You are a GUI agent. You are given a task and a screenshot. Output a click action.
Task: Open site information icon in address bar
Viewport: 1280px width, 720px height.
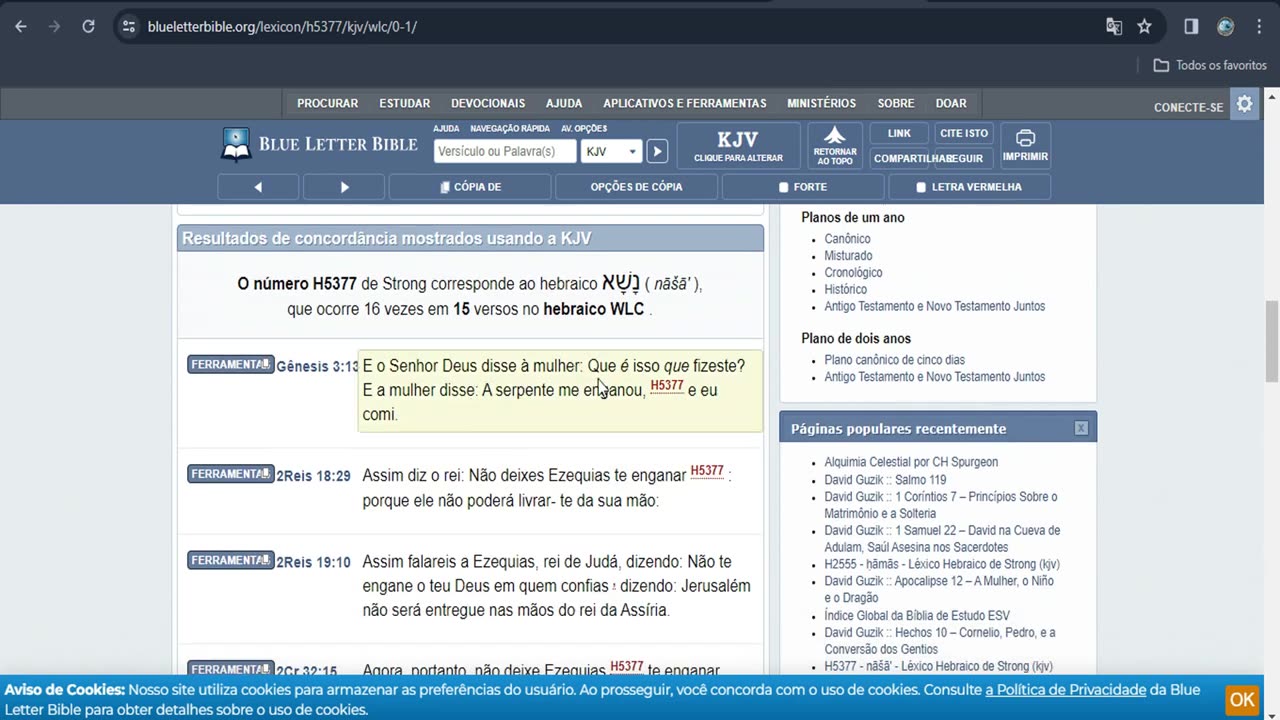128,27
